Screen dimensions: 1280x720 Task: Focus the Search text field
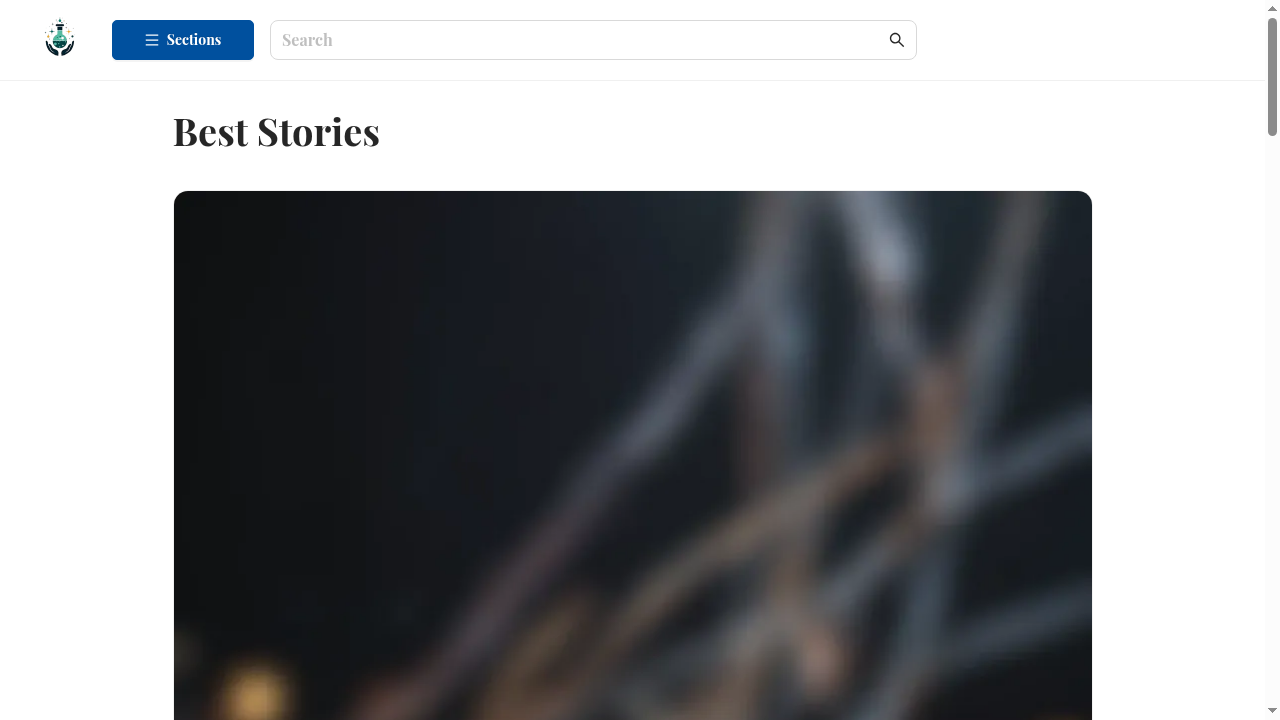coord(593,40)
